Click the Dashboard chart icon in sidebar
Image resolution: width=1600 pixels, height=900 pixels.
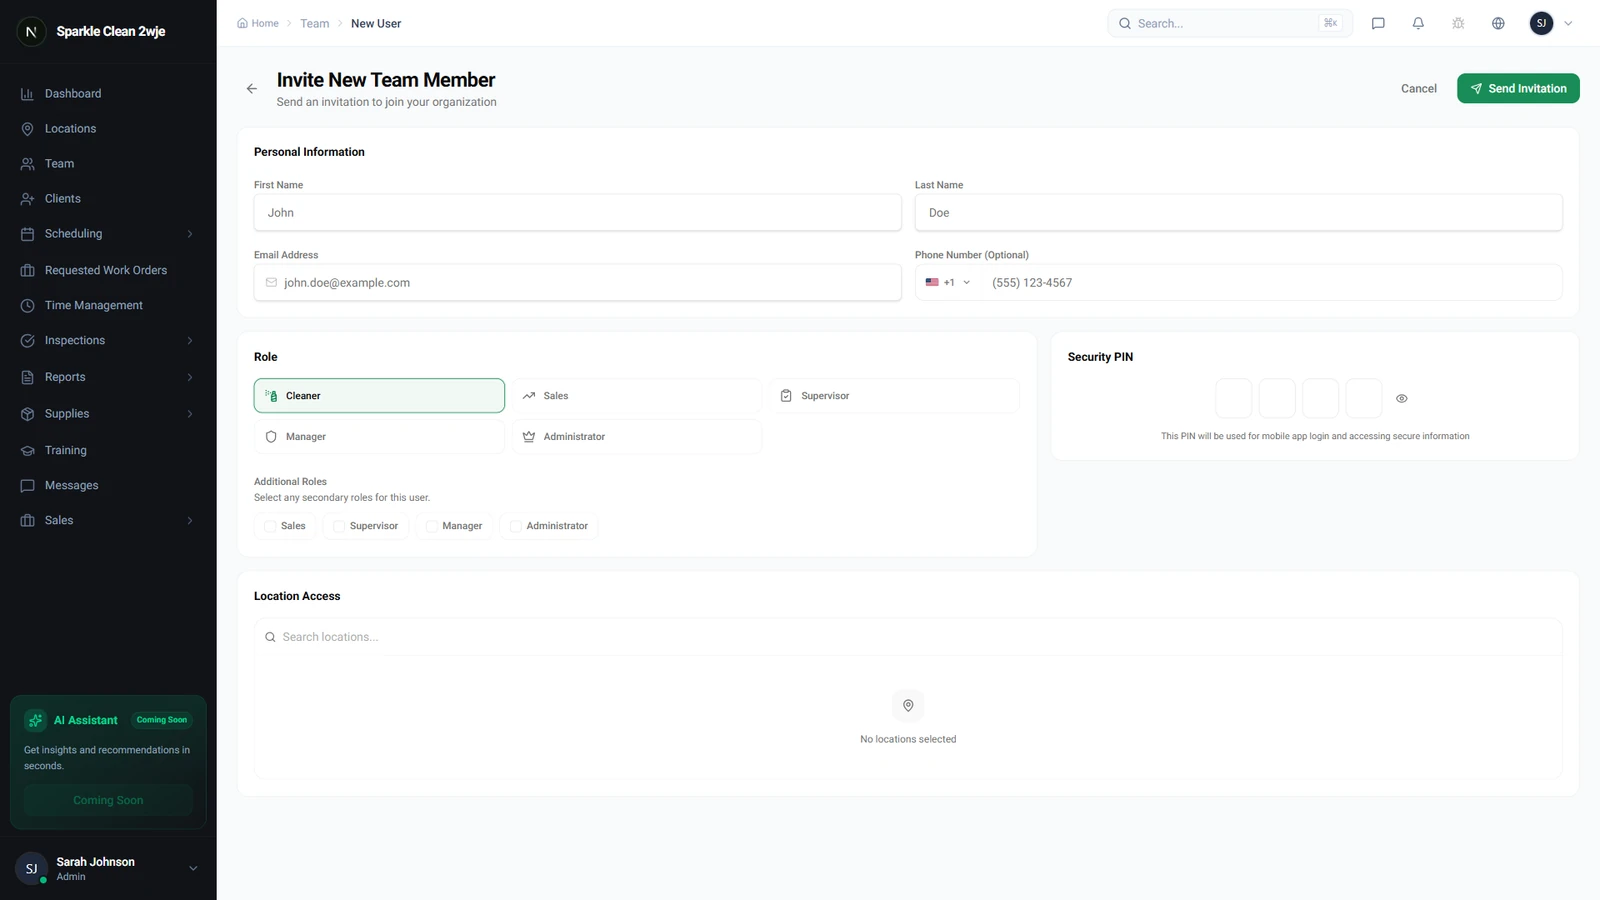(27, 94)
